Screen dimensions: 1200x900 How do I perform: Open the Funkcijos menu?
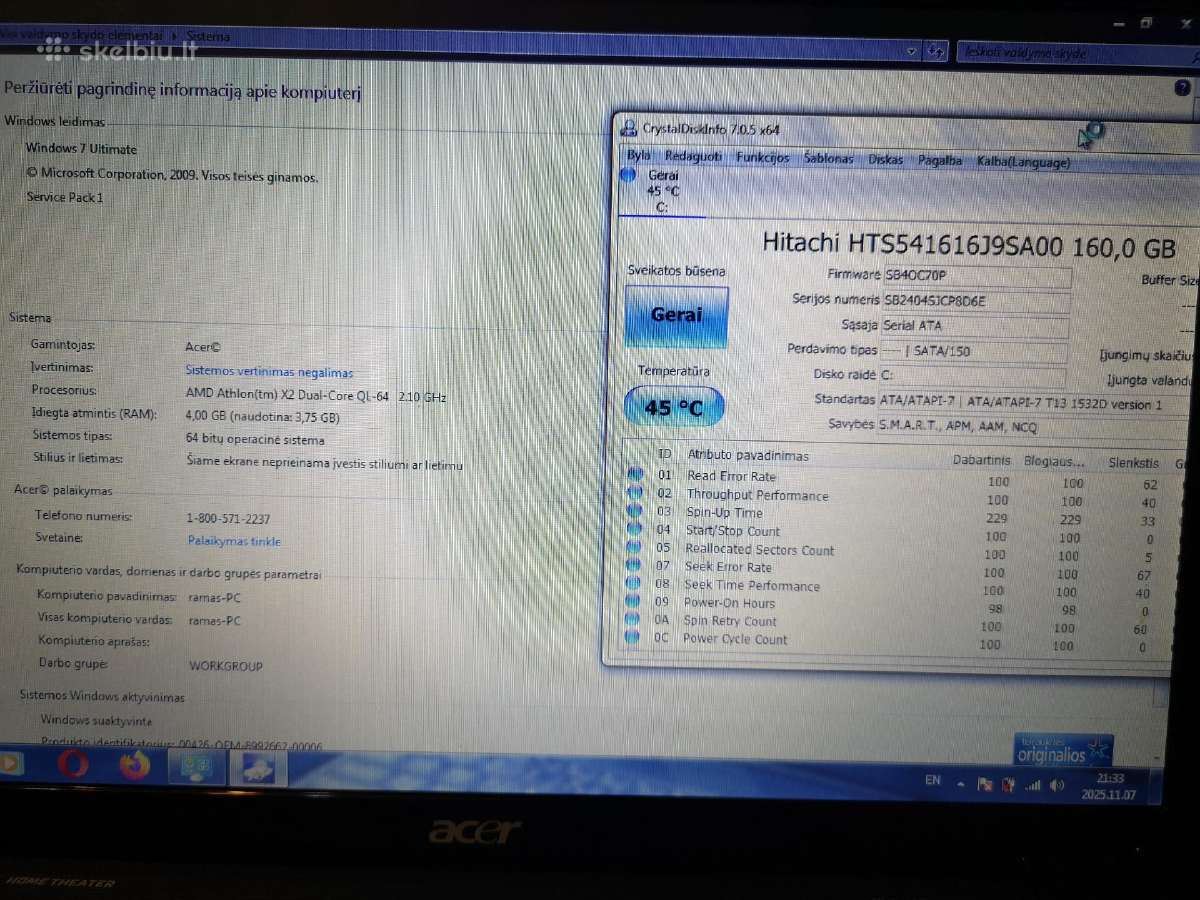pos(762,157)
